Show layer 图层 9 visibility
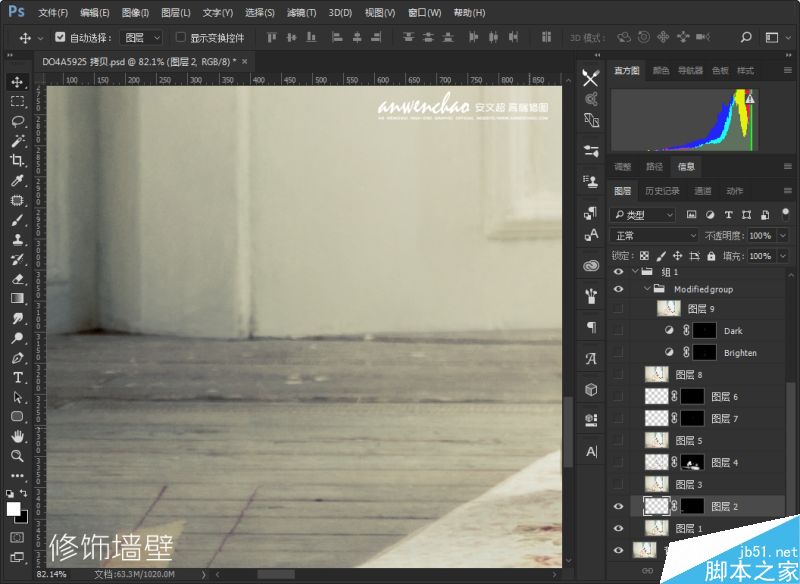Viewport: 800px width, 584px height. (618, 309)
